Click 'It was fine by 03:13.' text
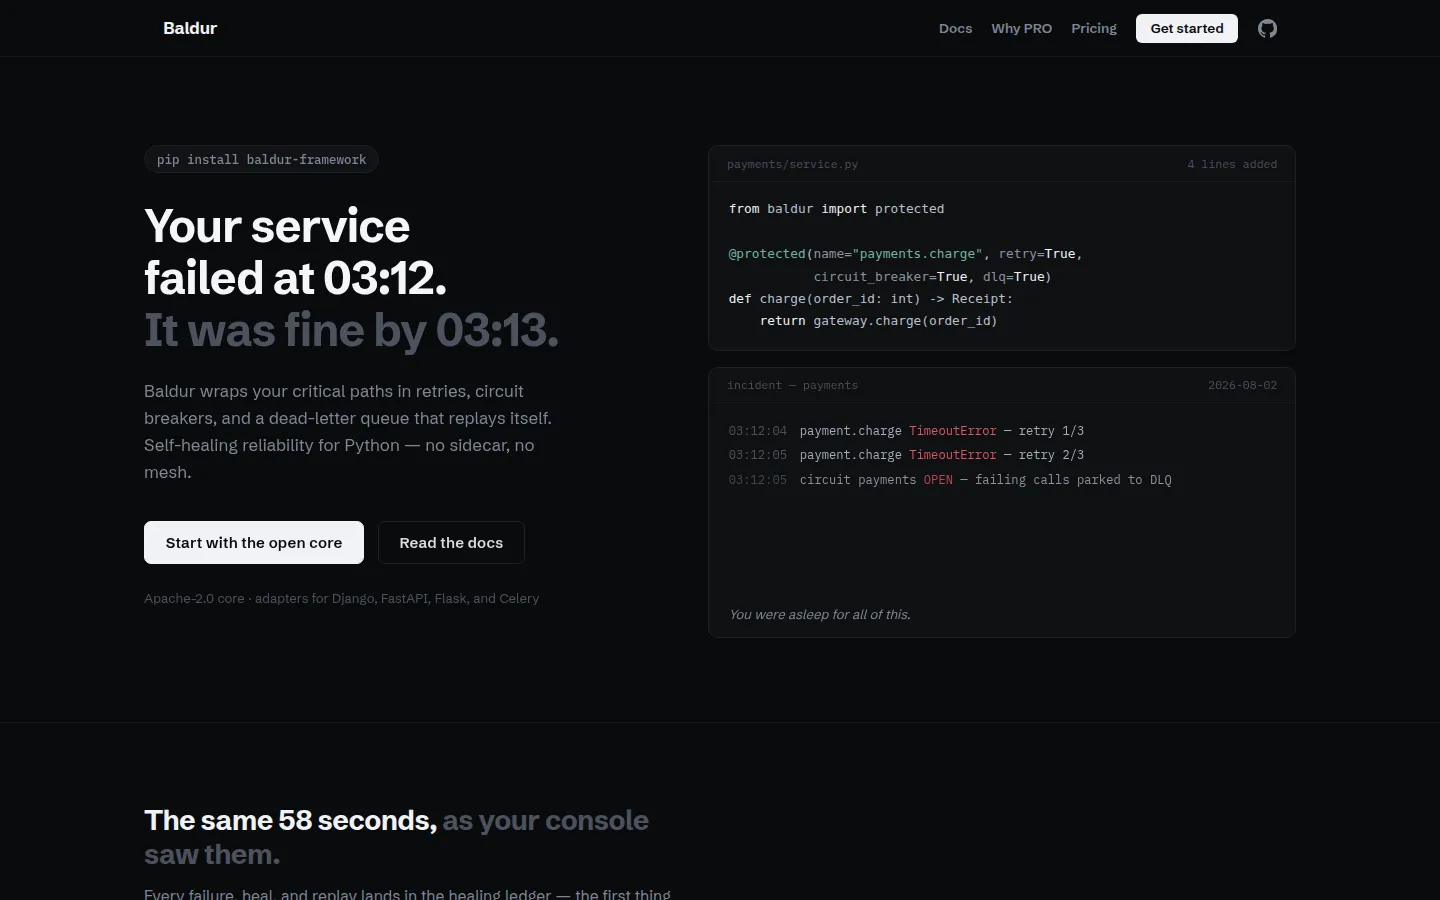This screenshot has width=1440, height=900. click(351, 330)
